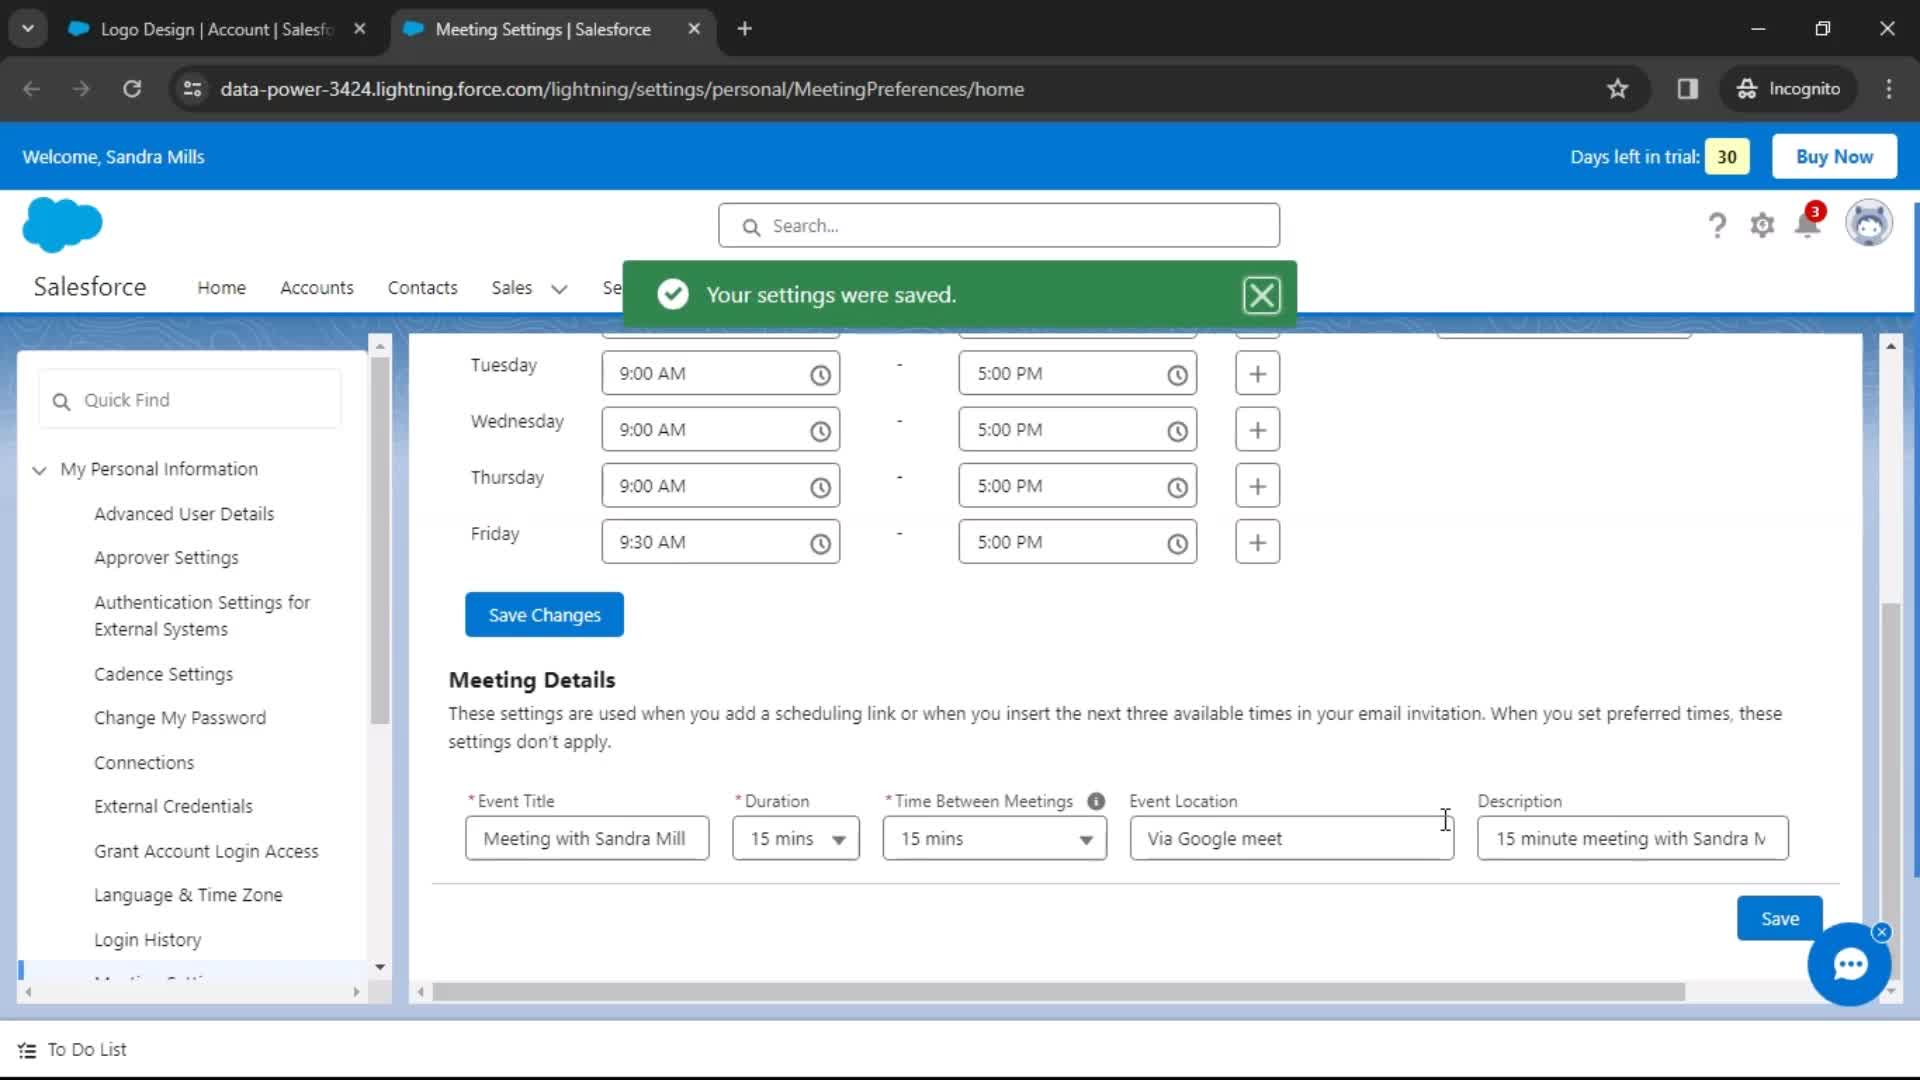Bookmark this page with the star
This screenshot has height=1080, width=1920.
1617,89
